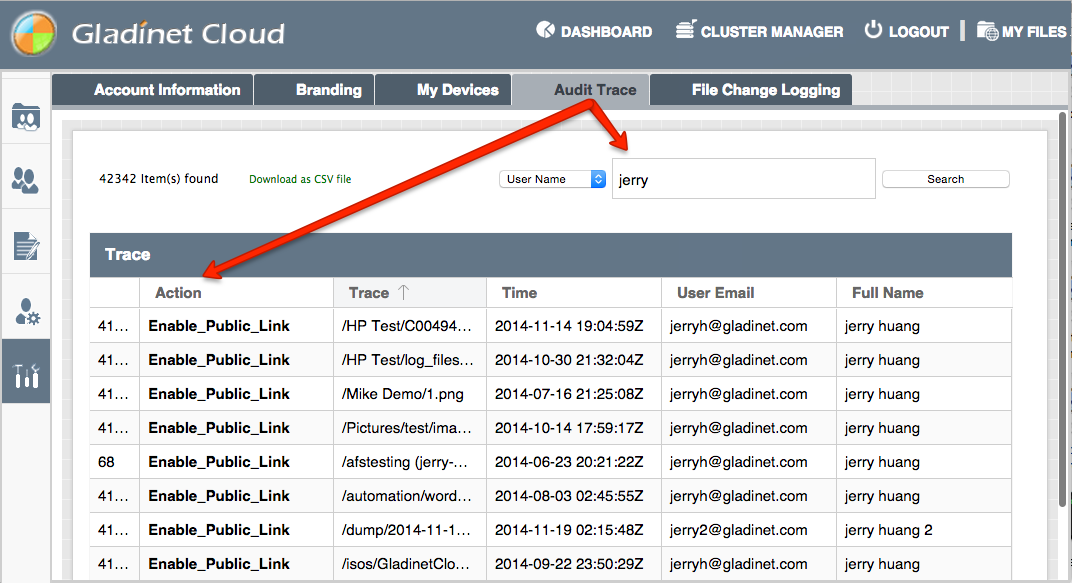Image resolution: width=1072 pixels, height=583 pixels.
Task: Click Download as CSV file link
Action: (x=300, y=179)
